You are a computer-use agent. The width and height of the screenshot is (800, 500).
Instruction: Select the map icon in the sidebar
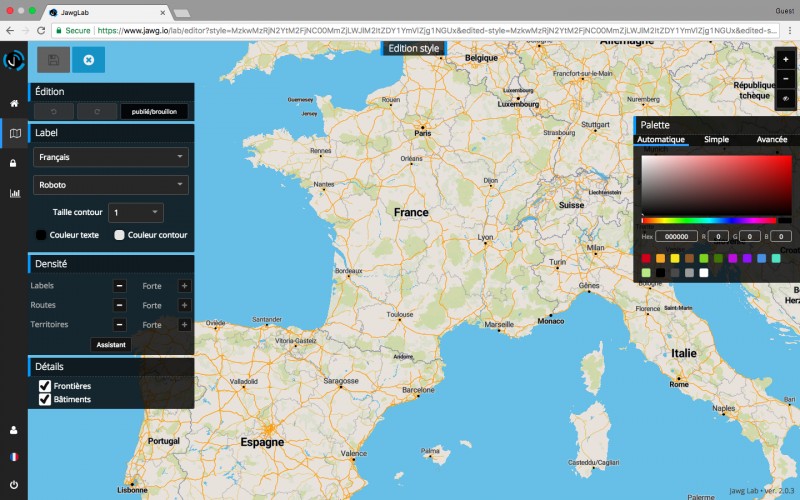point(15,133)
